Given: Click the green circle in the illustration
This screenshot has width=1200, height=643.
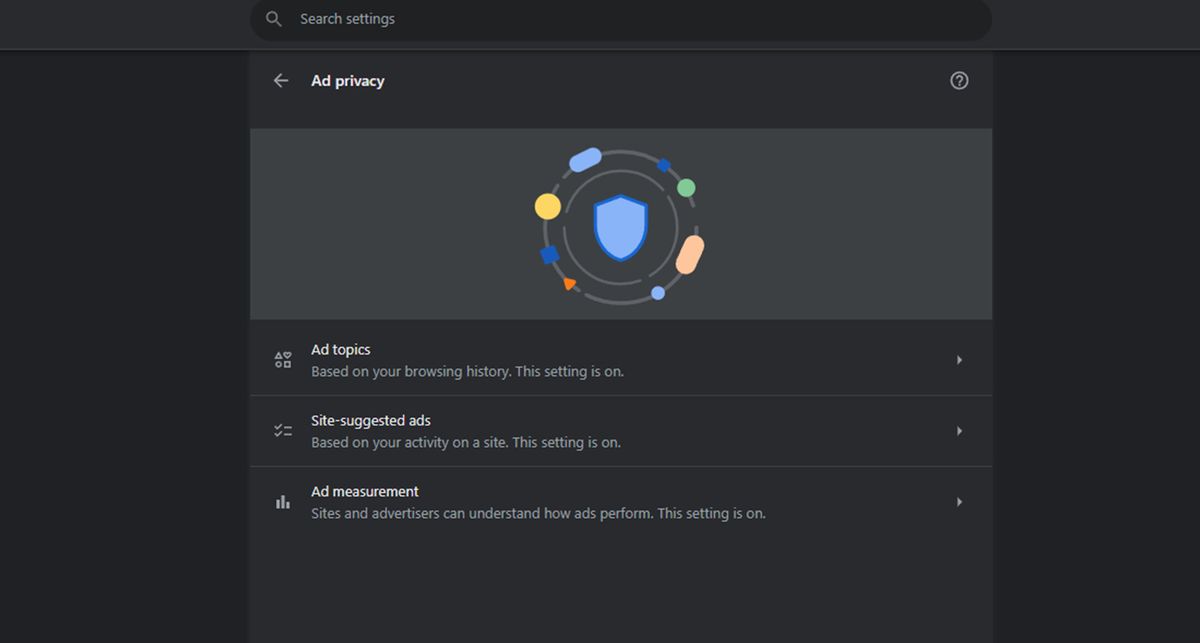Looking at the screenshot, I should pyautogui.click(x=686, y=187).
